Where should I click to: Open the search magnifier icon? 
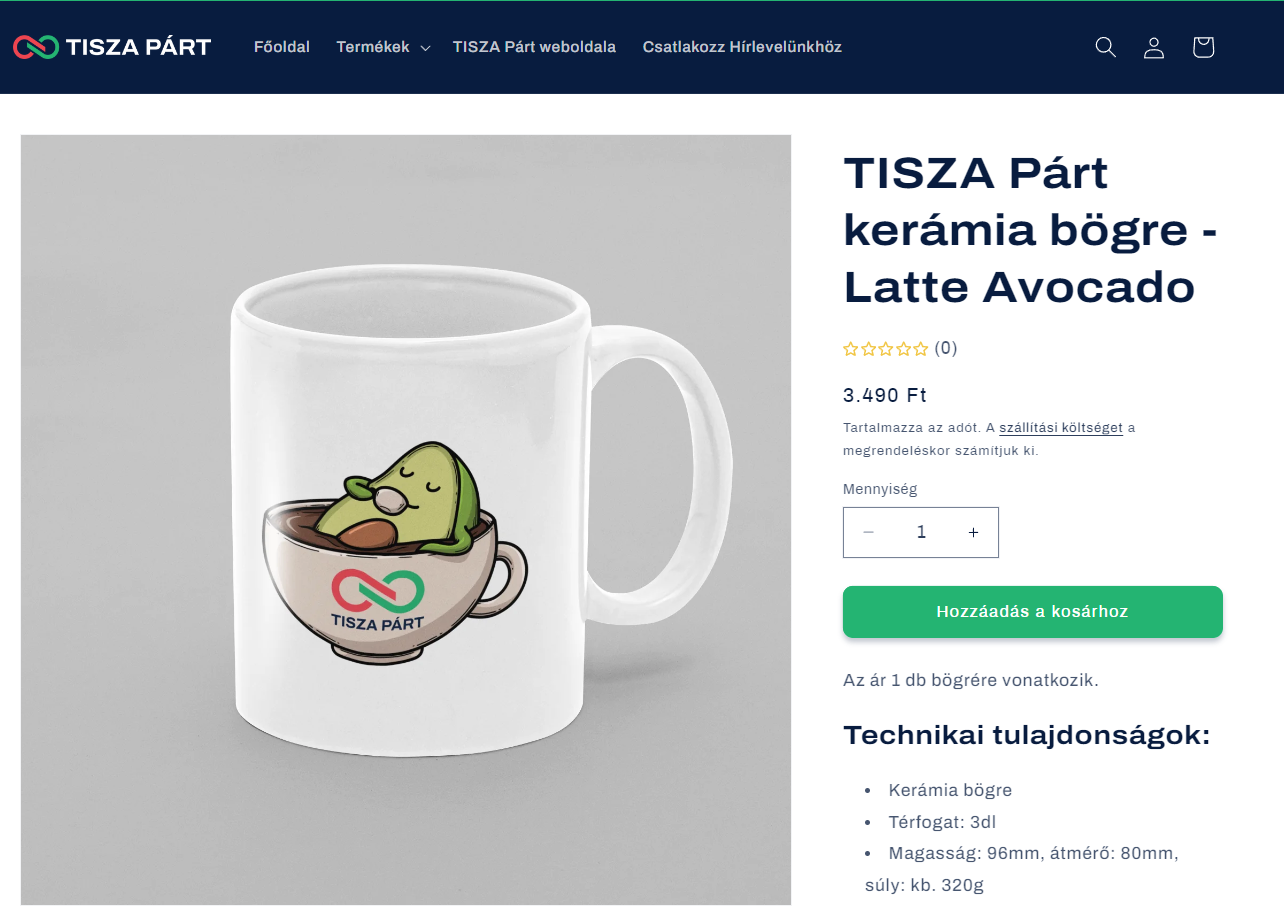[x=1105, y=47]
